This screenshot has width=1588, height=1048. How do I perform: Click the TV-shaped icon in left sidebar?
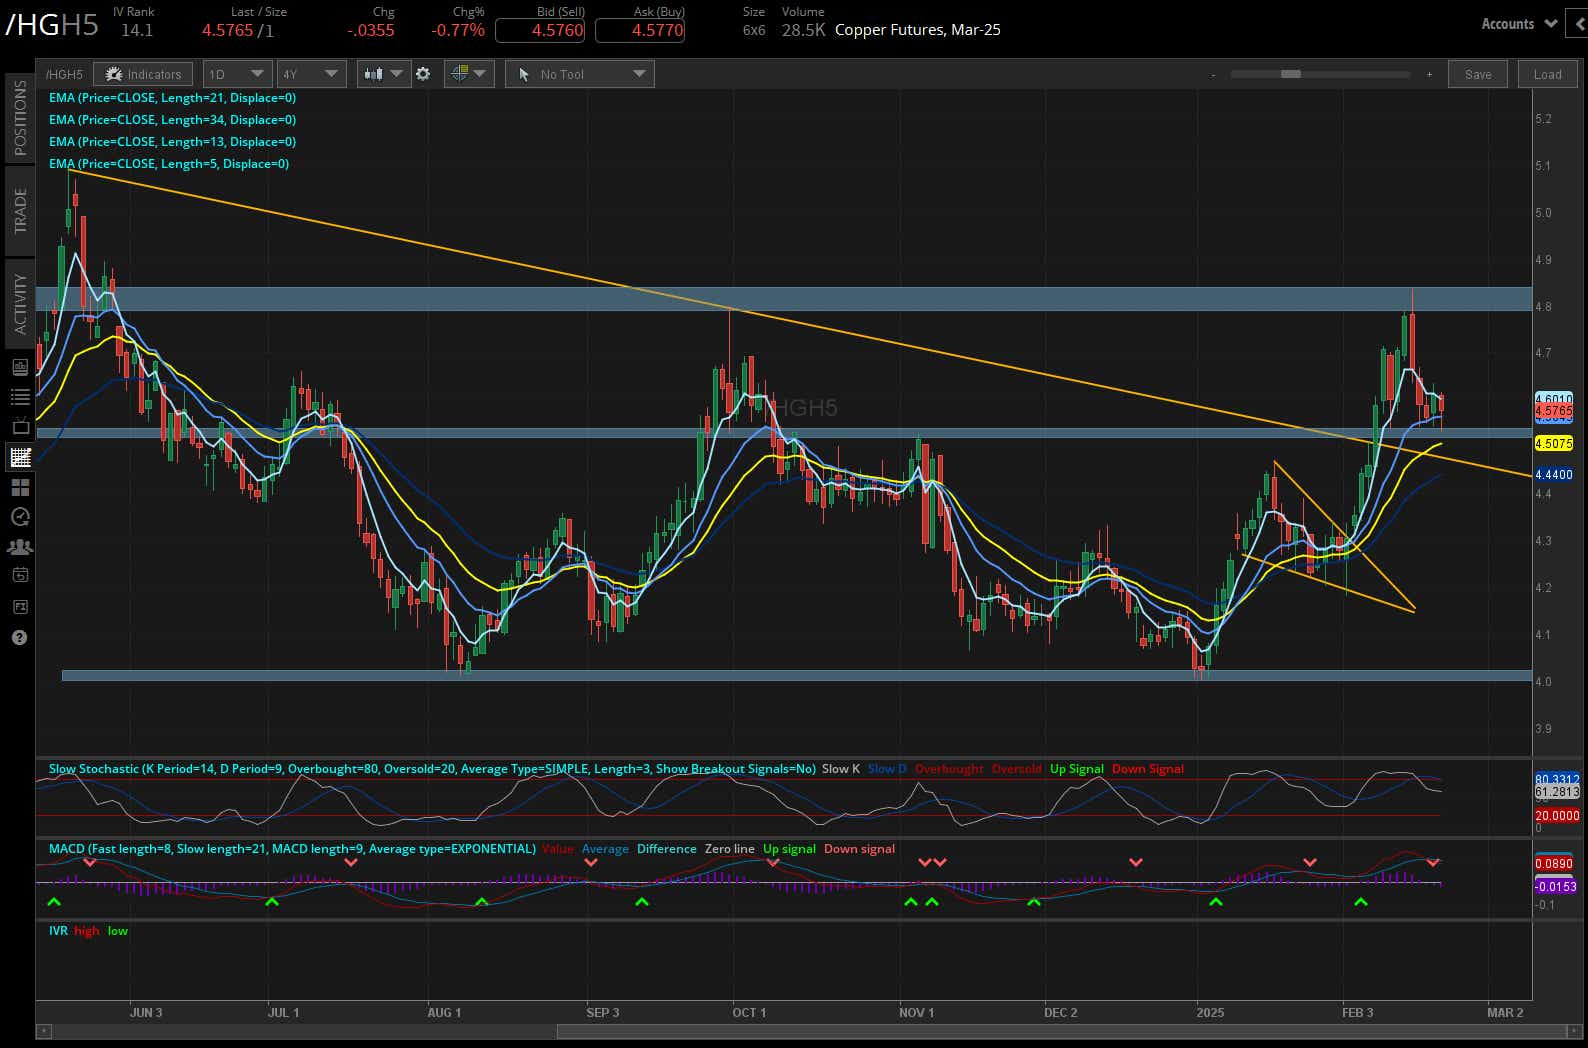pyautogui.click(x=19, y=427)
